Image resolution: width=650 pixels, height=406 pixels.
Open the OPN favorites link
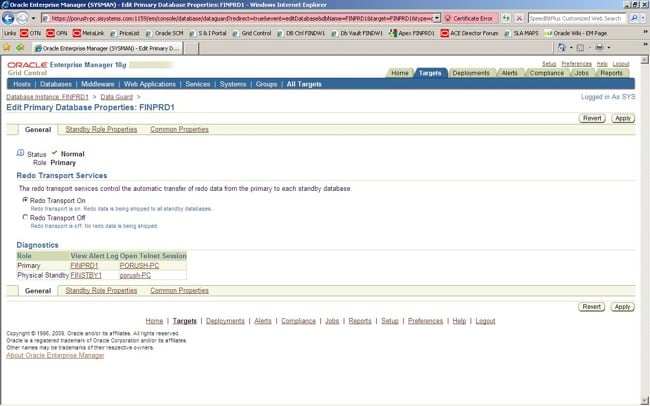[57, 33]
